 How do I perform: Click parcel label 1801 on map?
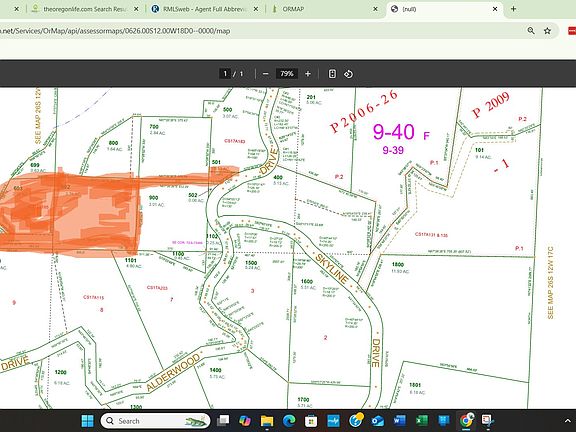click(415, 385)
